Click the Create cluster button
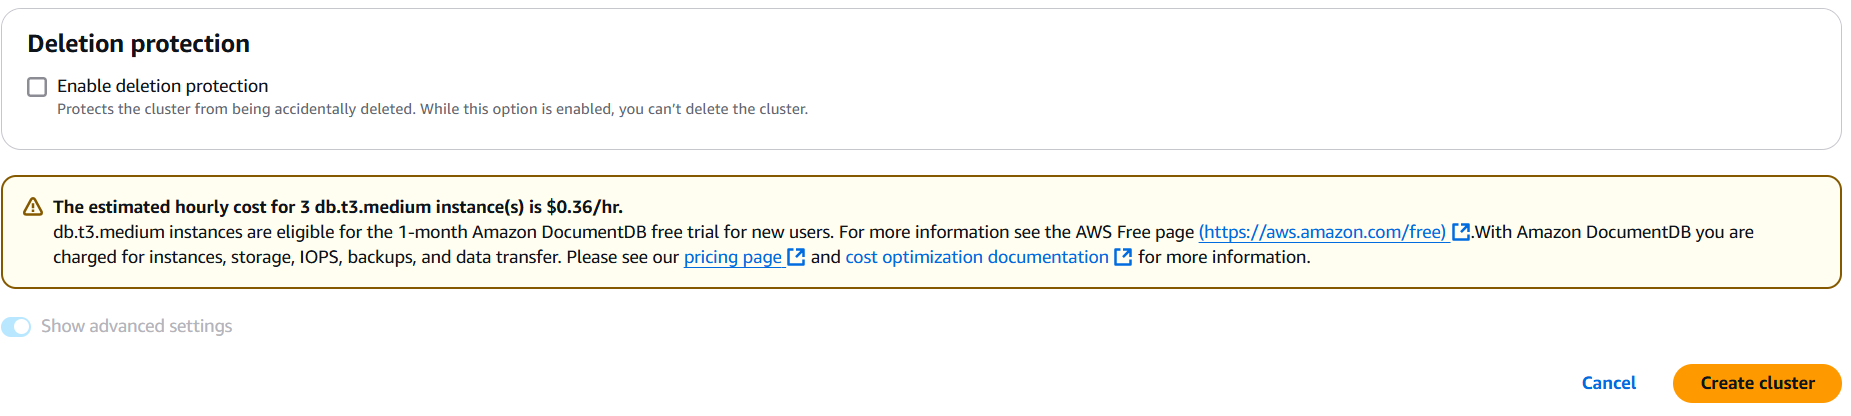Viewport: 1851px width, 416px height. (1757, 383)
